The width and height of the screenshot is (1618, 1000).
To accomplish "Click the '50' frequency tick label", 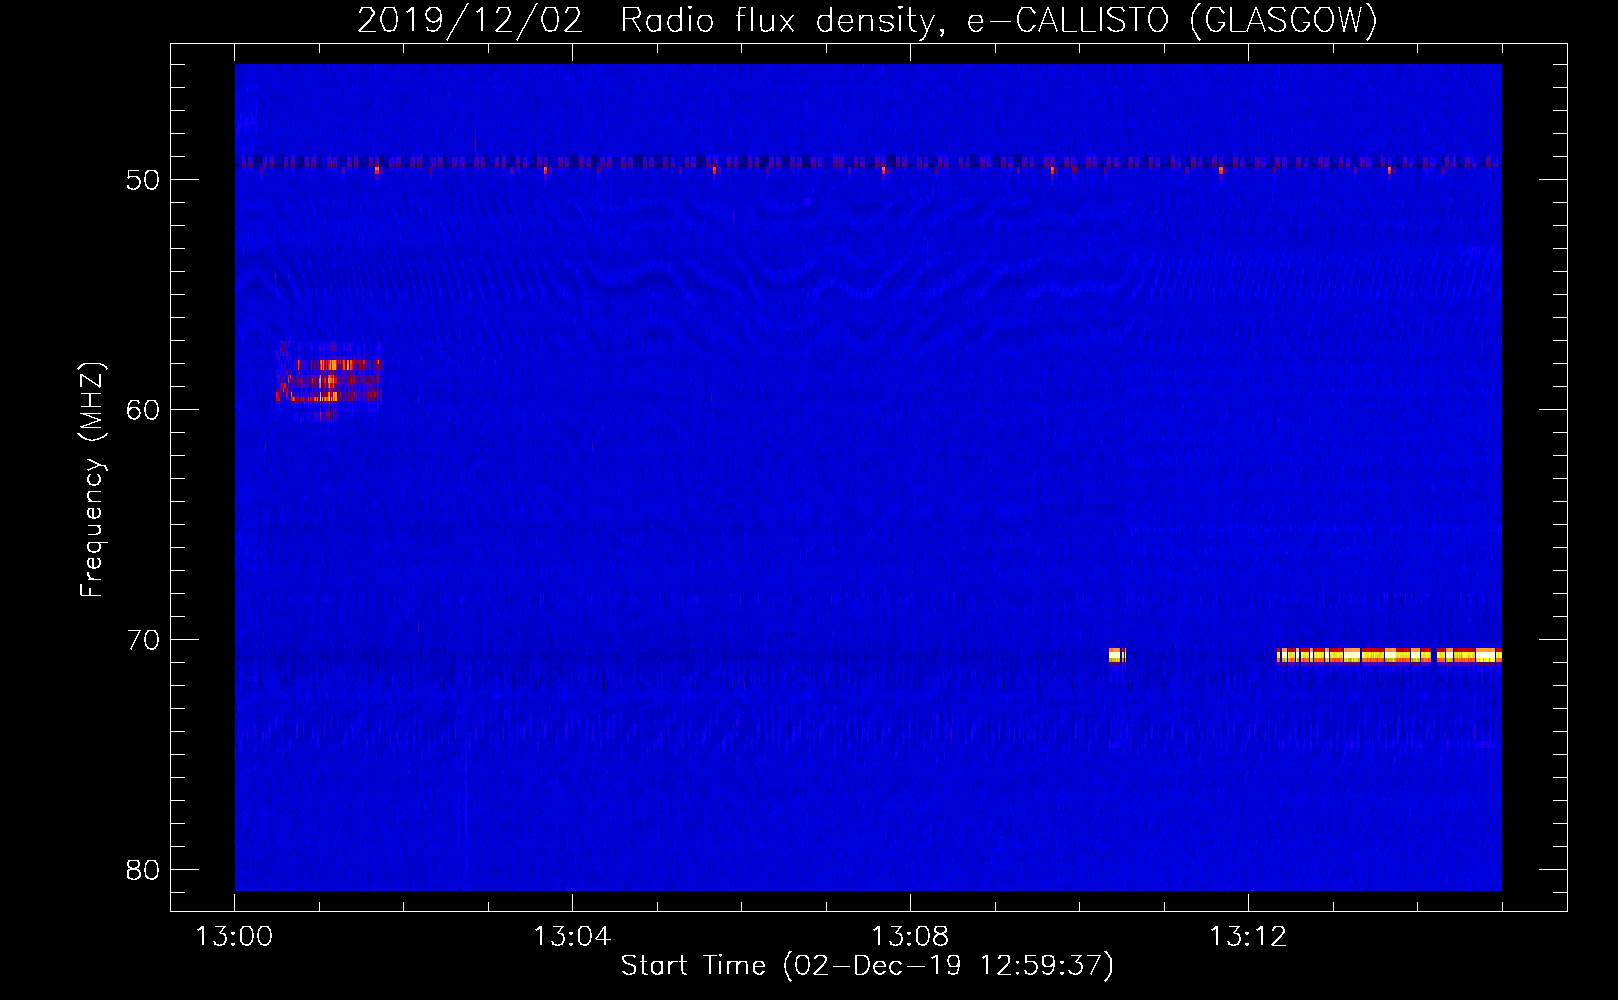I will 143,180.
